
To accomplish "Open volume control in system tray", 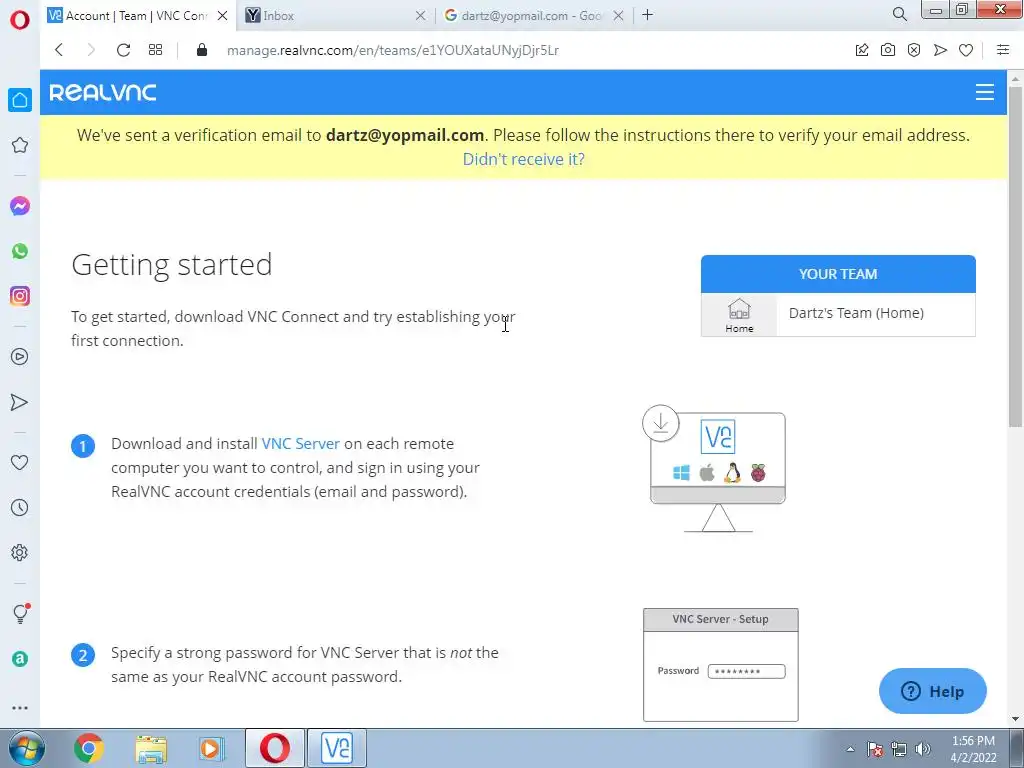I will (923, 749).
